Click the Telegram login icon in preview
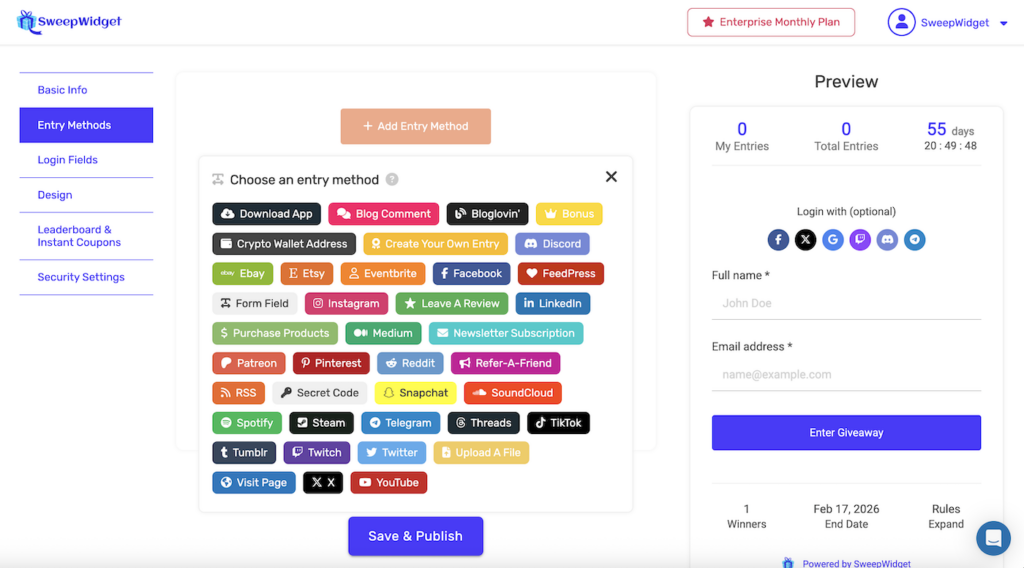Image resolution: width=1024 pixels, height=568 pixels. coord(914,240)
